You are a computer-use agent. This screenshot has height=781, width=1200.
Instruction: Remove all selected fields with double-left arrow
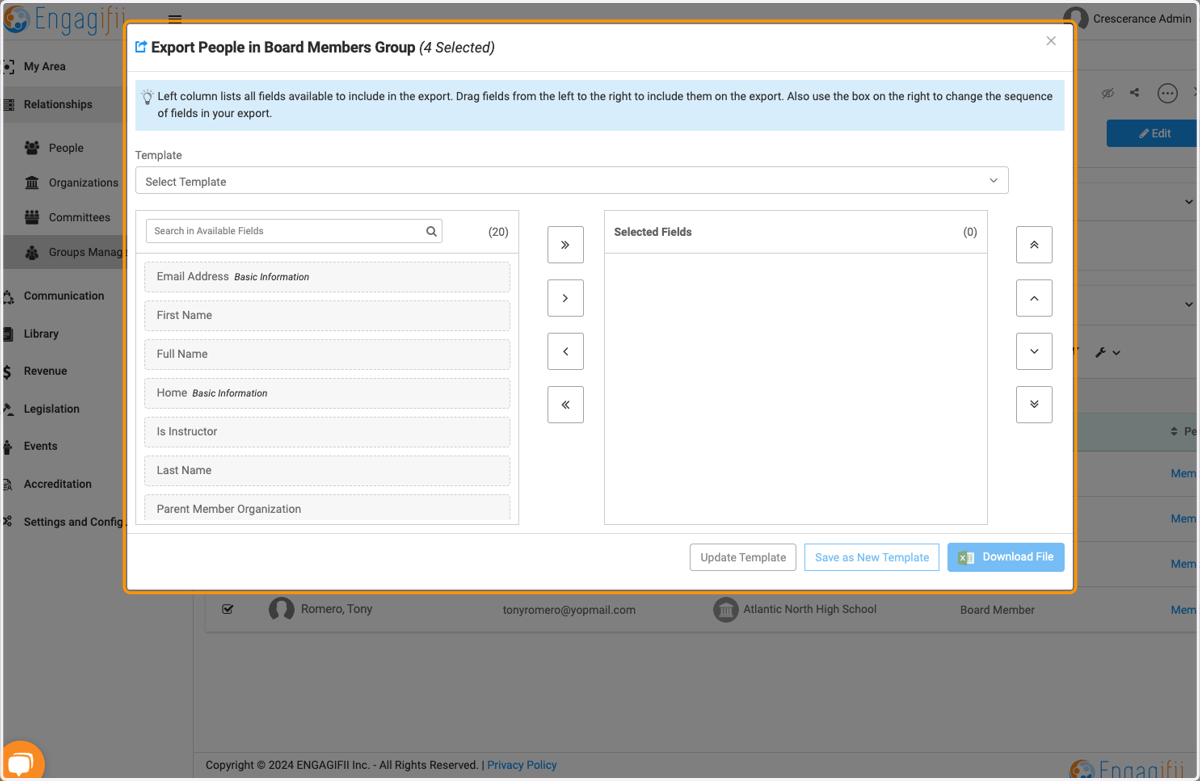click(x=565, y=405)
